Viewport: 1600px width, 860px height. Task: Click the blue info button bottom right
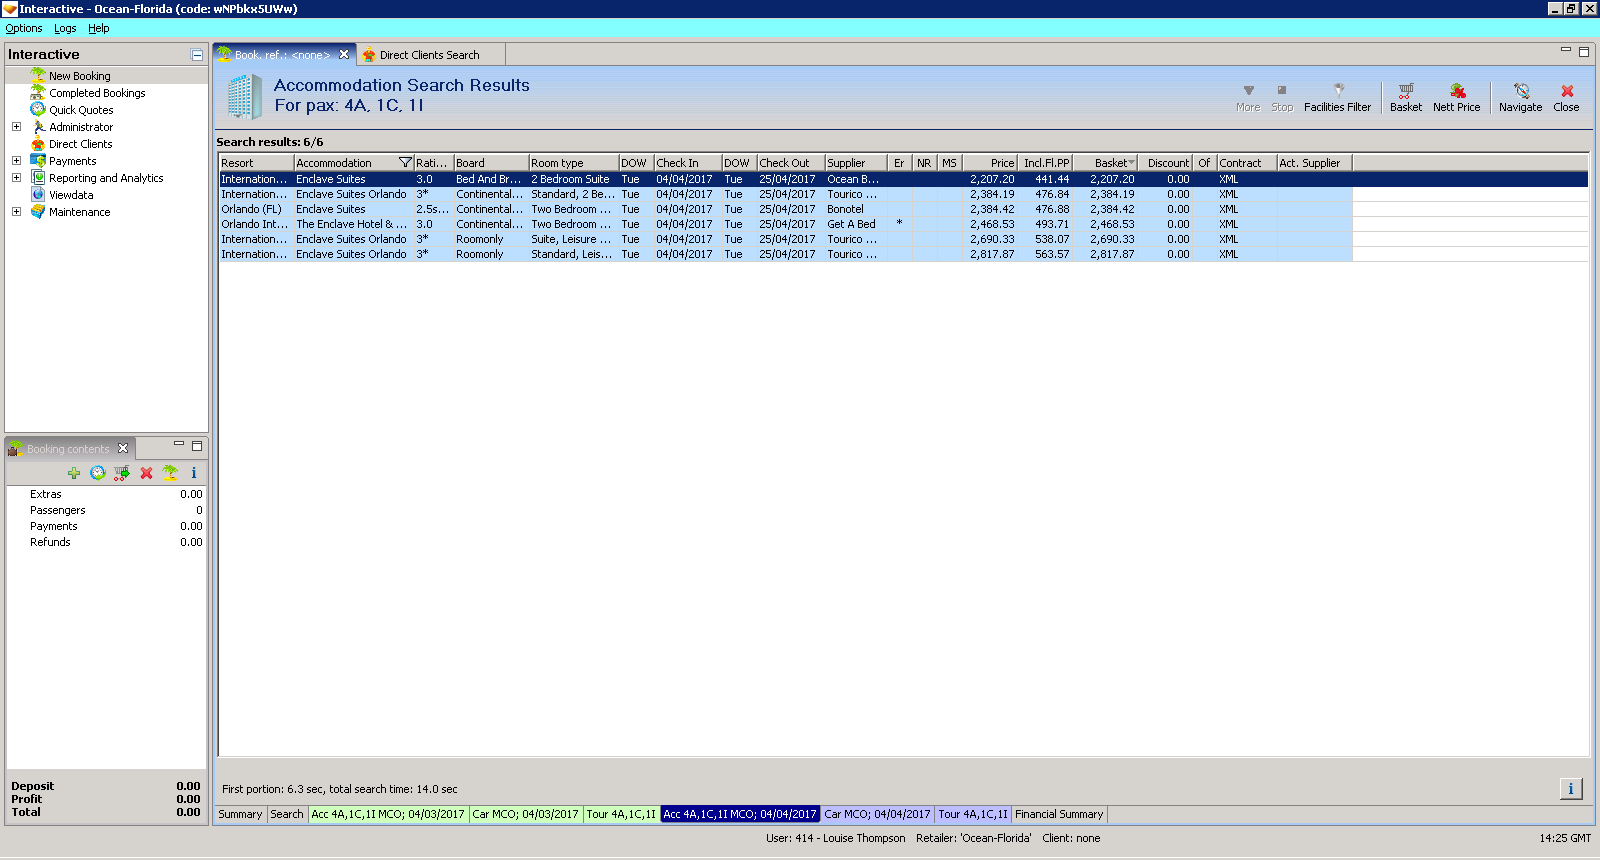click(1570, 789)
